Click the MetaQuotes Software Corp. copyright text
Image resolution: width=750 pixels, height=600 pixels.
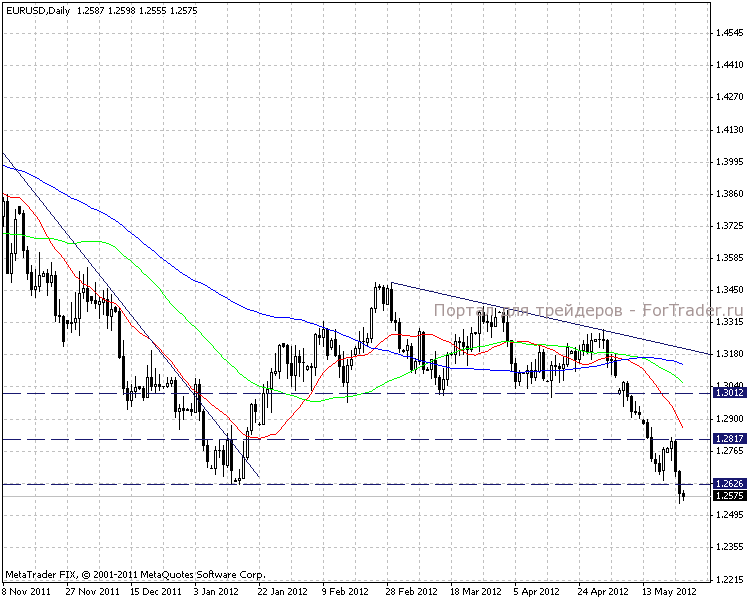click(135, 575)
